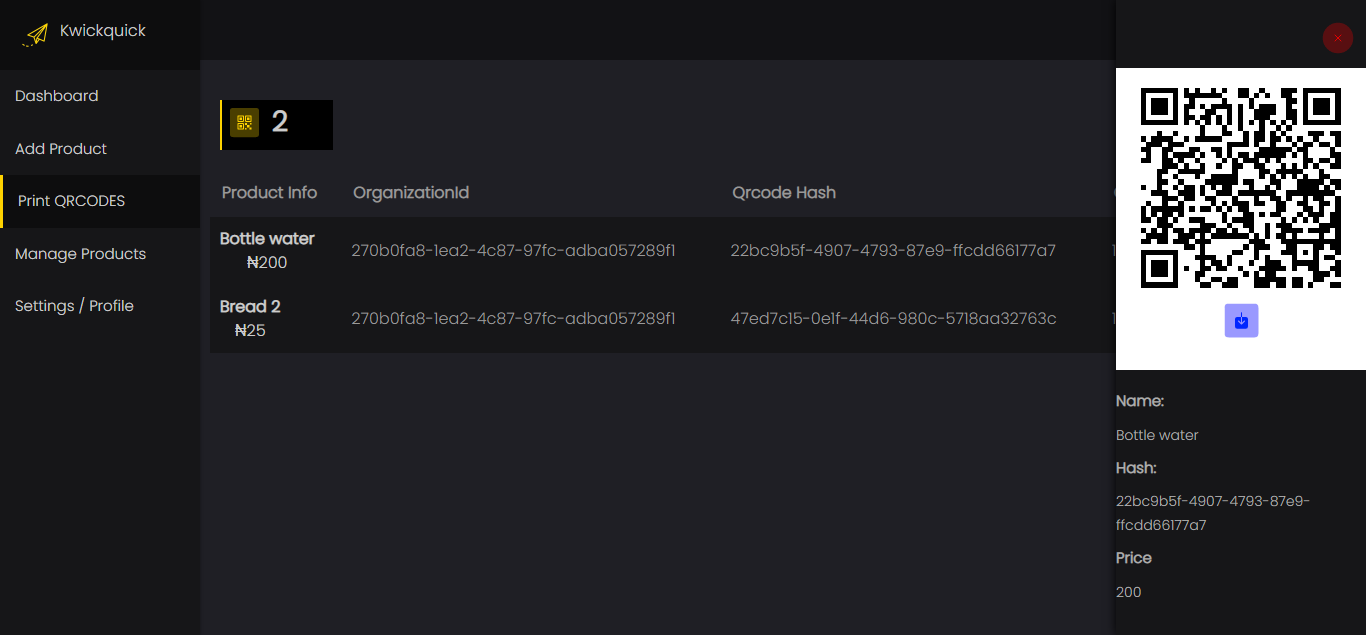This screenshot has width=1366, height=635.
Task: Click the Hash: label in details panel
Action: pos(1136,468)
